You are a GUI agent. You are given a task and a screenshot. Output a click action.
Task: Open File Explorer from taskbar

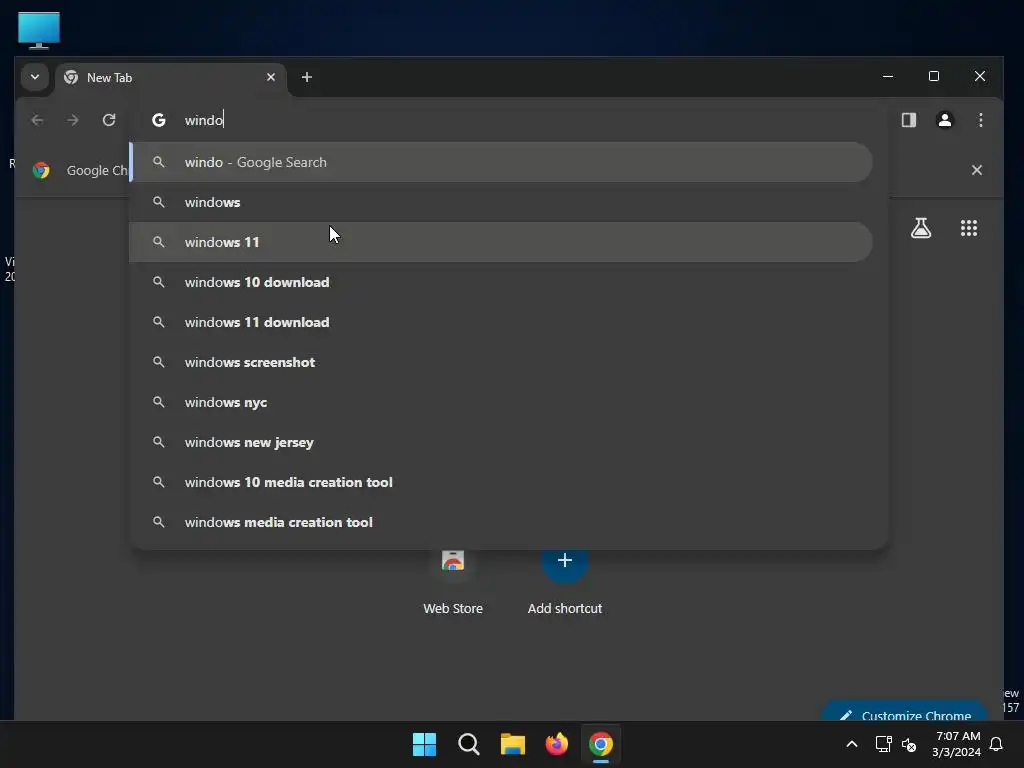pos(513,744)
